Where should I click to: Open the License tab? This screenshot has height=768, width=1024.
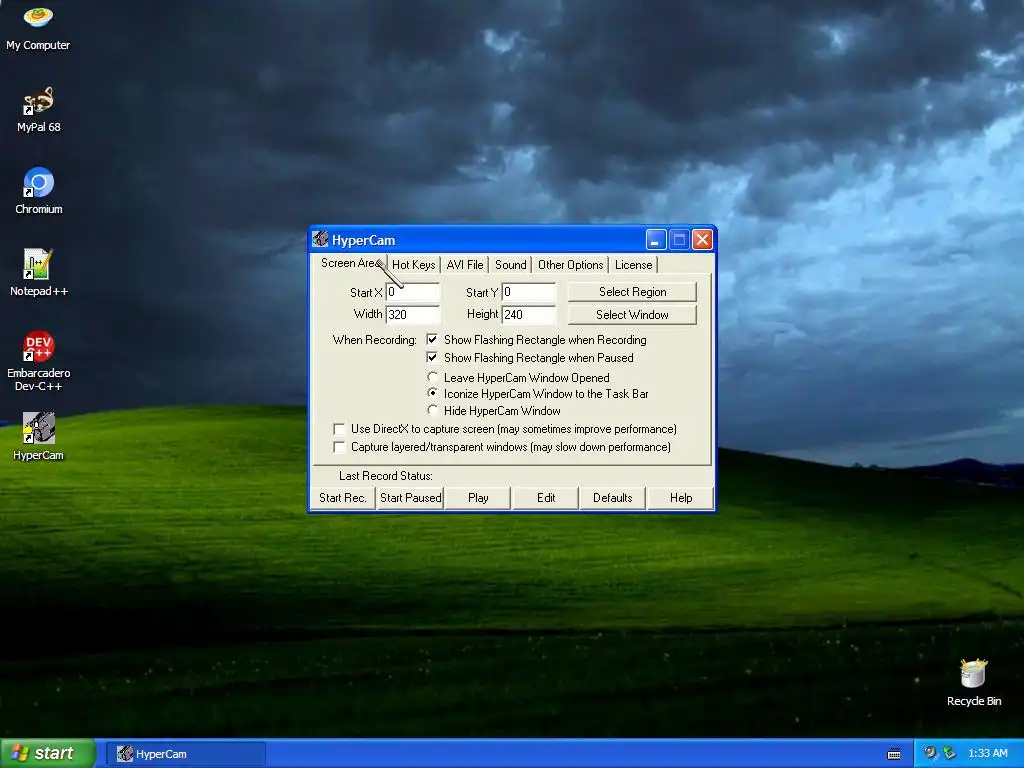point(633,264)
